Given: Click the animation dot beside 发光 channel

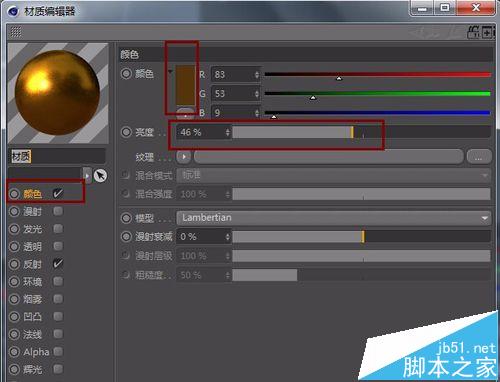Looking at the screenshot, I should pos(14,229).
